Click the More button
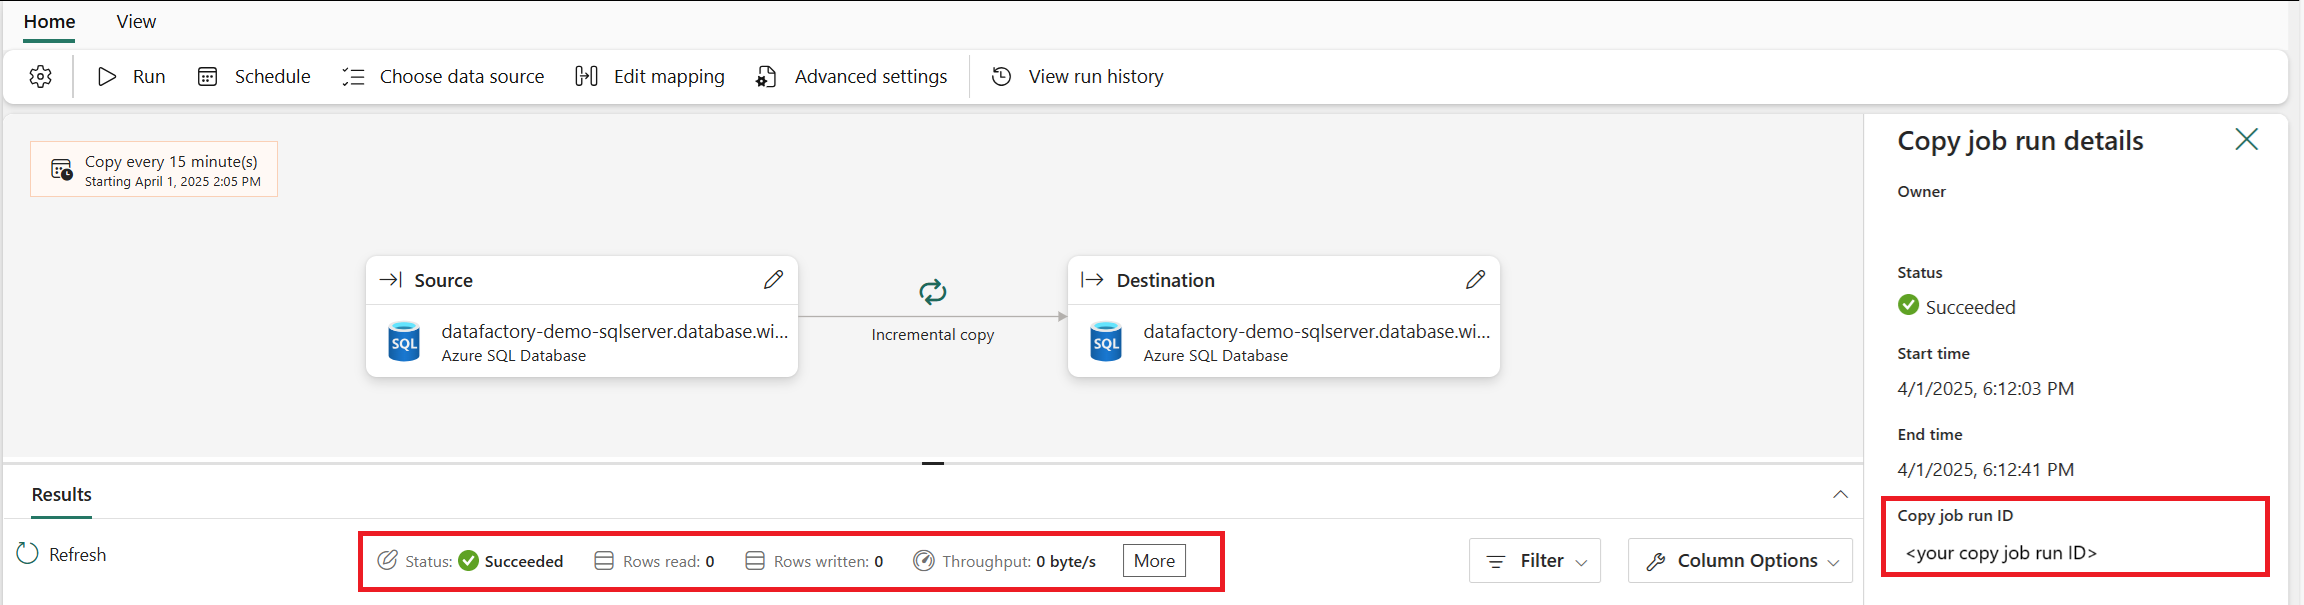Screen dimensions: 2304x605 1154,561
